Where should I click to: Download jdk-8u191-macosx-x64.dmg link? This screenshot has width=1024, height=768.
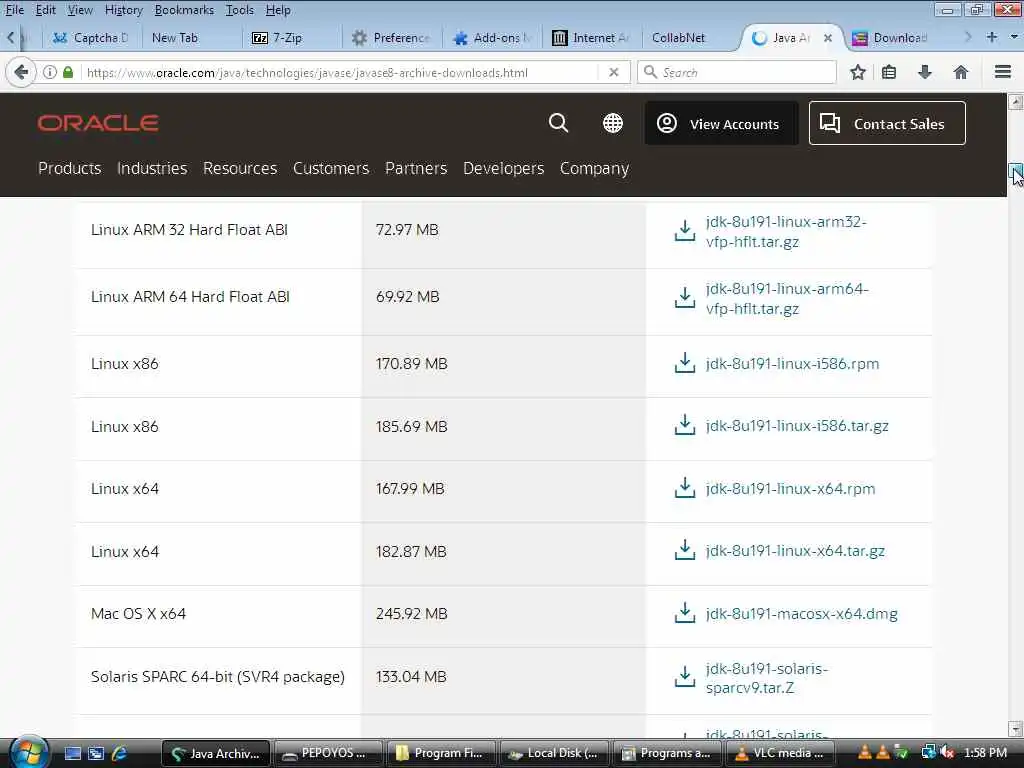(x=801, y=613)
